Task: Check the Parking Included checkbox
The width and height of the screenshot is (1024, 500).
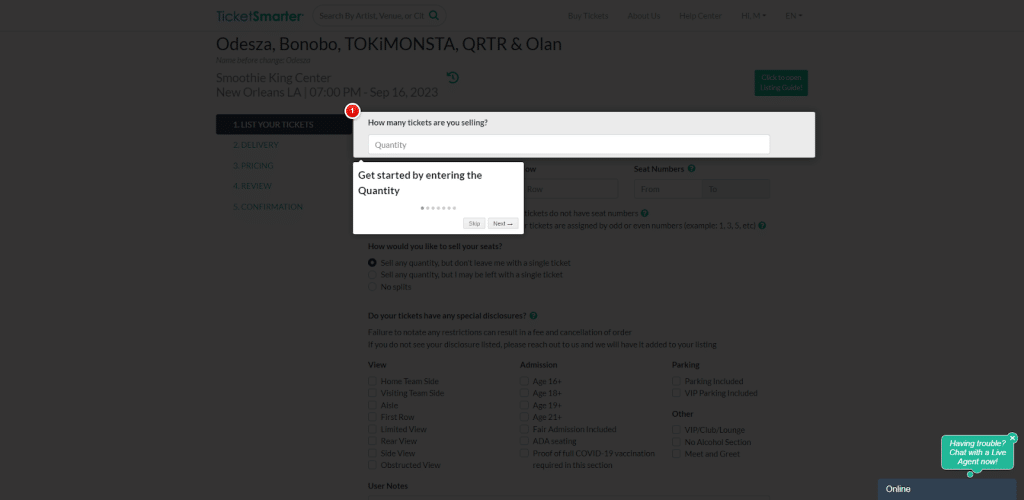Action: pos(677,381)
